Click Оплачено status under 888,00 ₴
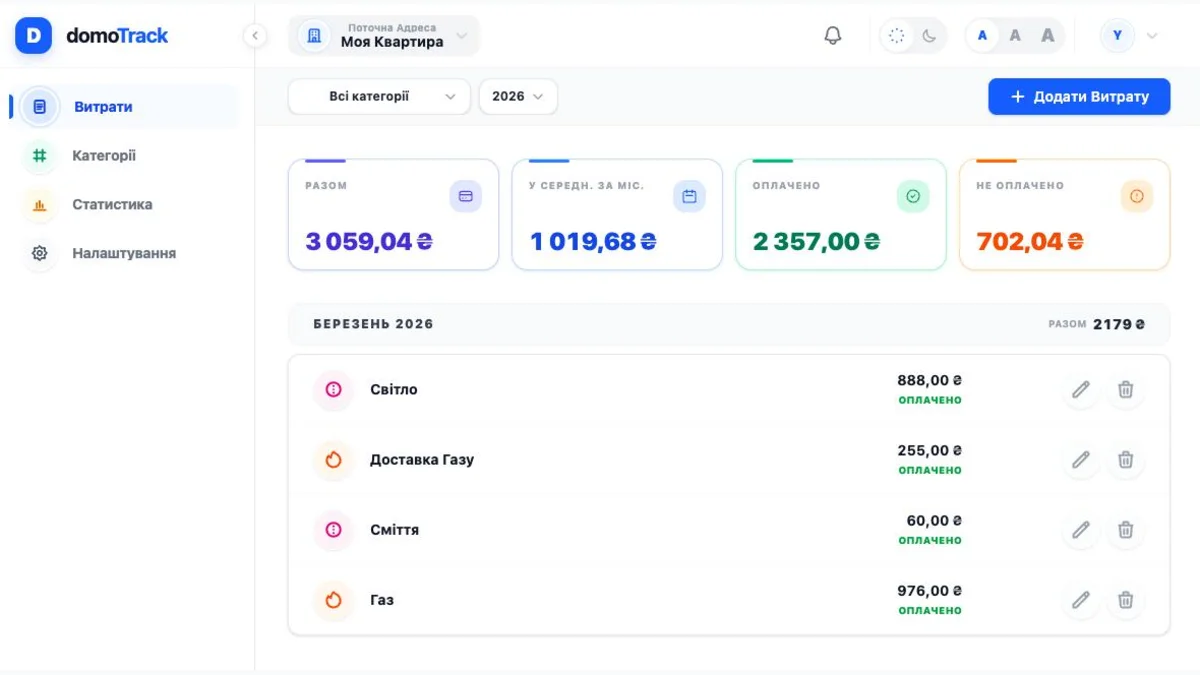 pos(930,400)
